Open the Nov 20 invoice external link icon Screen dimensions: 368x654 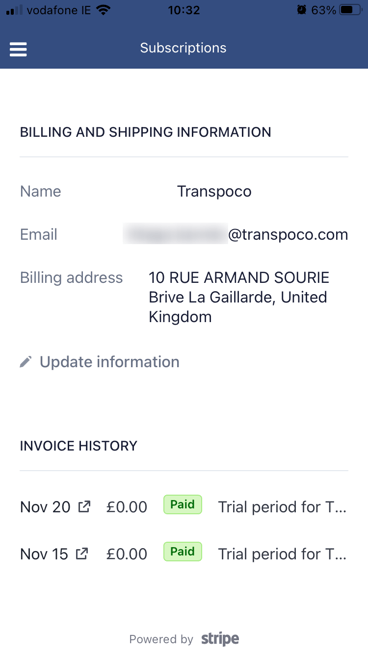(85, 507)
